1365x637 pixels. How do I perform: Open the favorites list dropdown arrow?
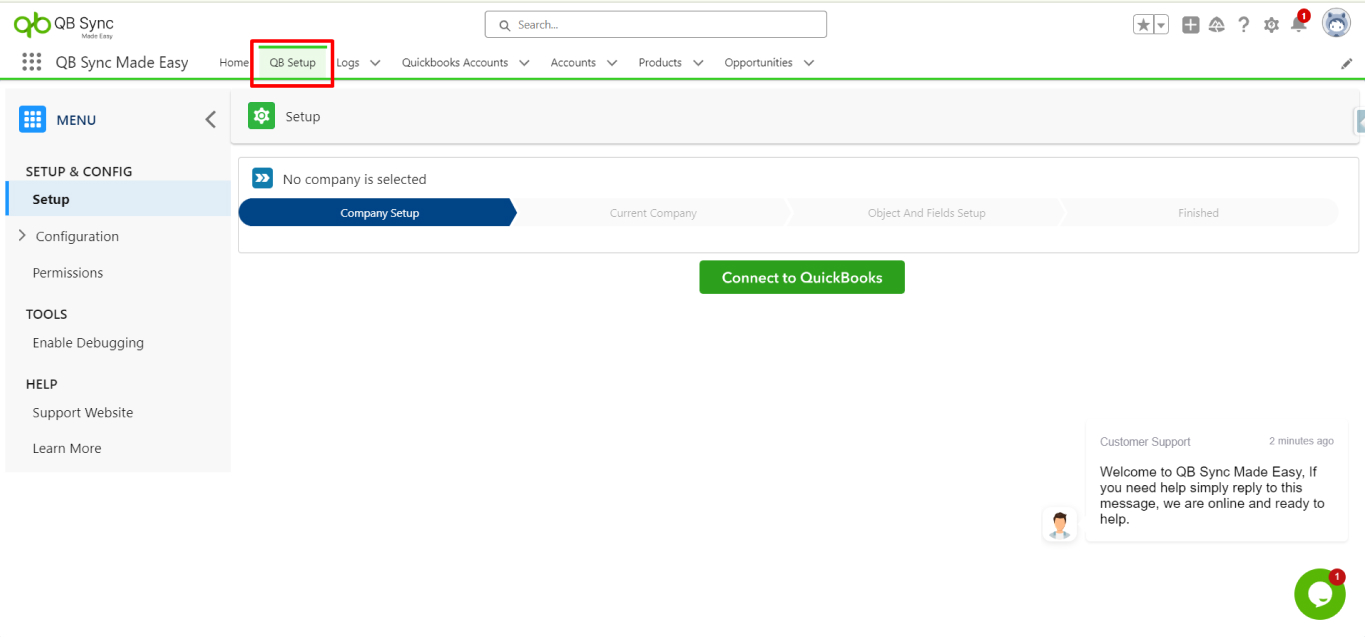tap(1161, 25)
